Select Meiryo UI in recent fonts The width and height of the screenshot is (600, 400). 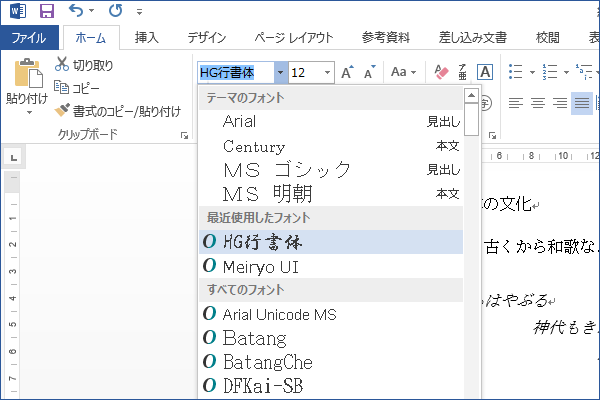pos(331,266)
